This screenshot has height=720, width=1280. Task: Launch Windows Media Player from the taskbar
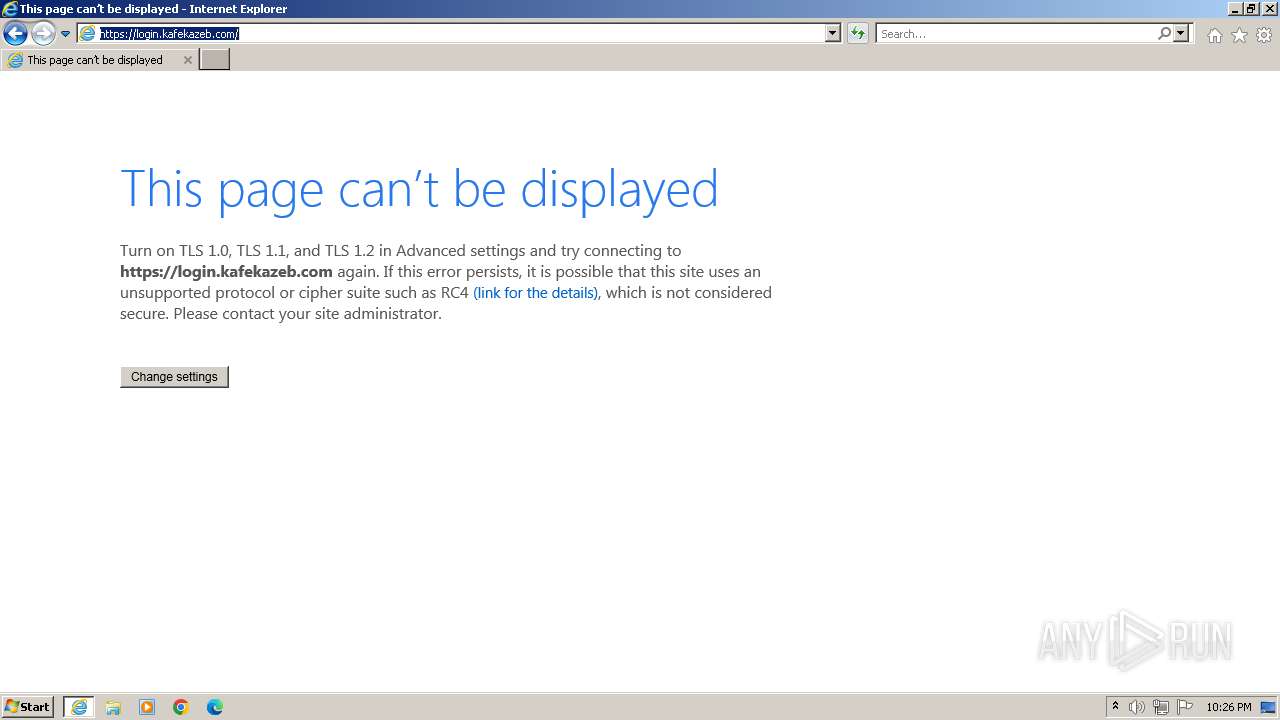[147, 707]
